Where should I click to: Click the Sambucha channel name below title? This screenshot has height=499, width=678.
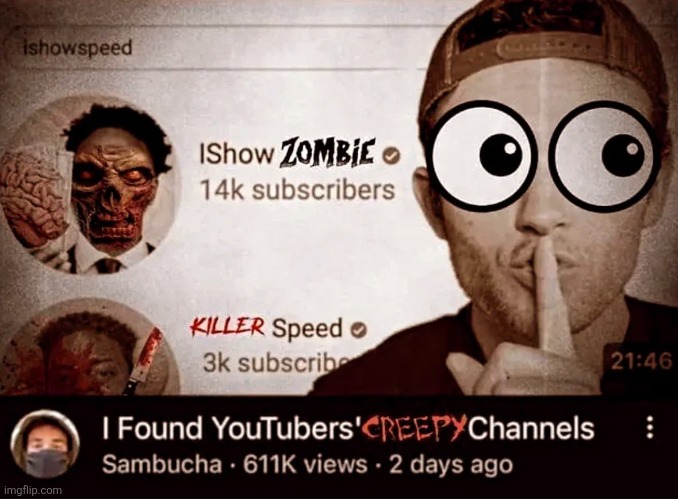[x=162, y=465]
